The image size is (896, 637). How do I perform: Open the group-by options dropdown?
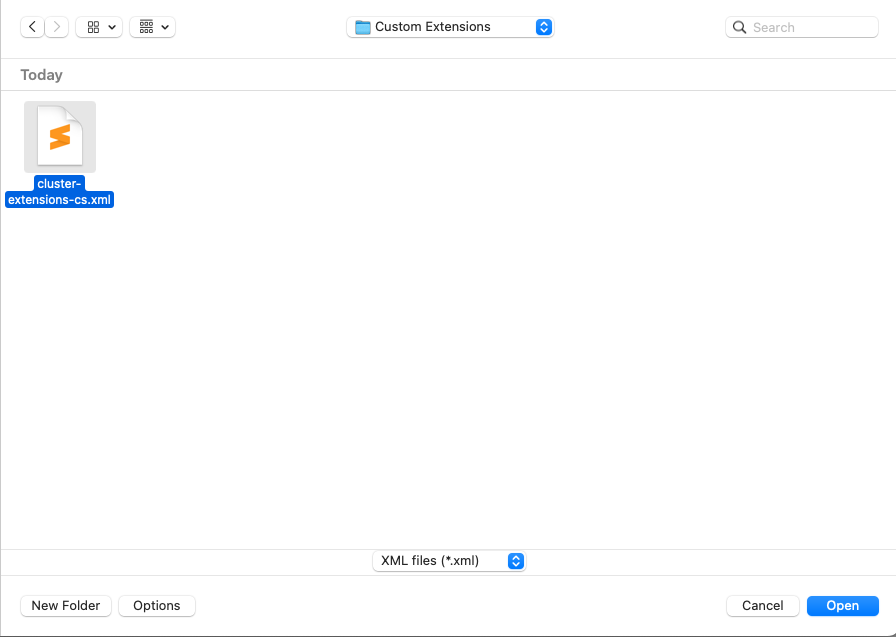point(153,27)
